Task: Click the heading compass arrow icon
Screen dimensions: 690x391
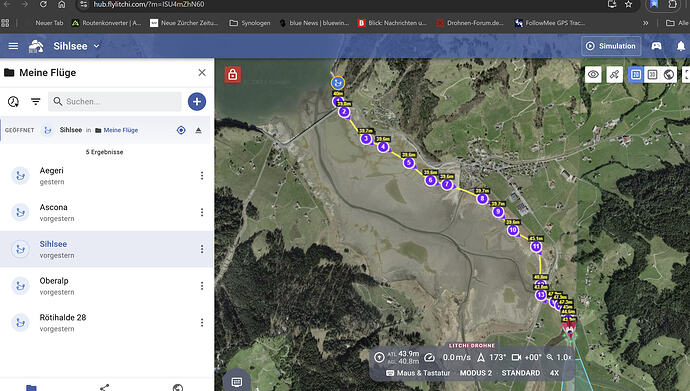Action: pos(481,358)
